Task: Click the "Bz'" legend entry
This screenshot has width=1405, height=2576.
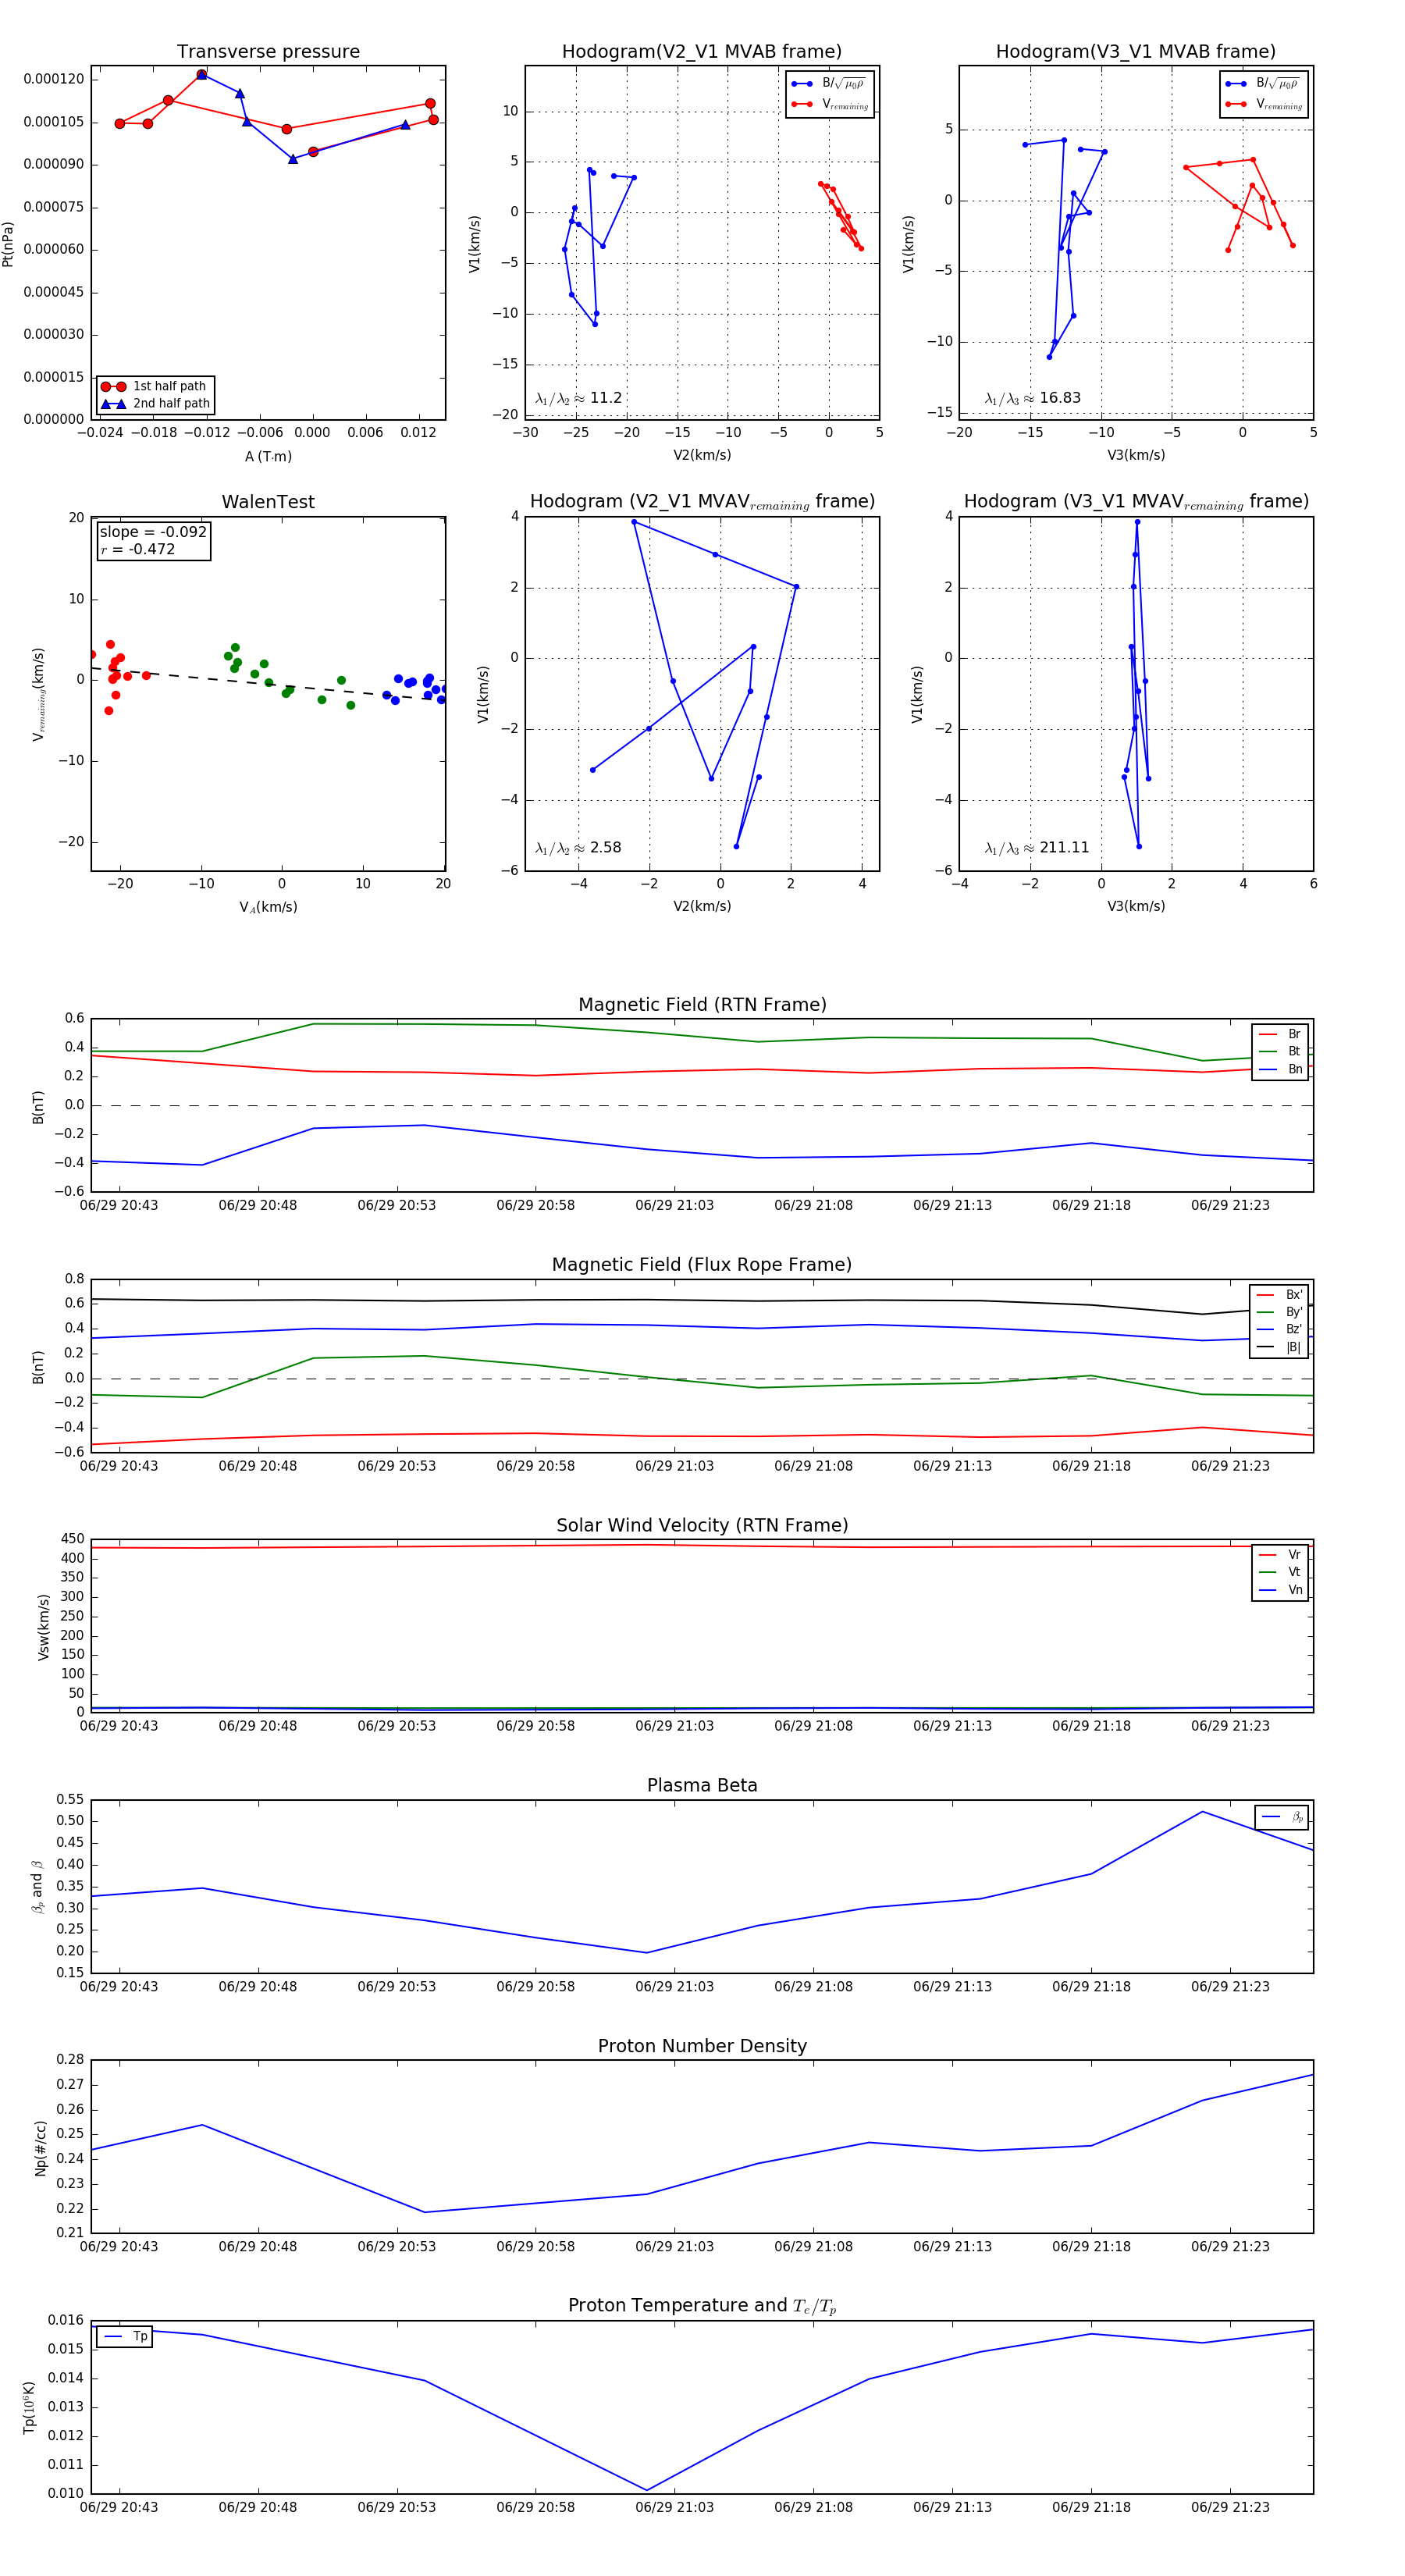Action: (1279, 1329)
